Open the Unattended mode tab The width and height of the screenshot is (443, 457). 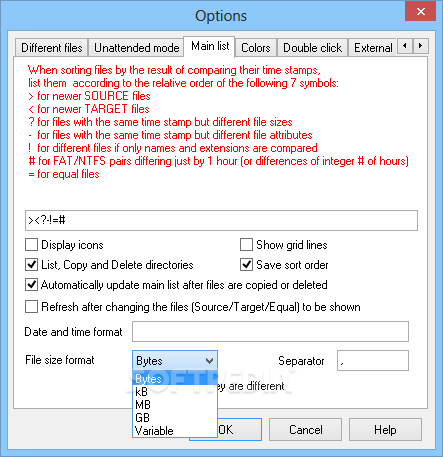(136, 48)
